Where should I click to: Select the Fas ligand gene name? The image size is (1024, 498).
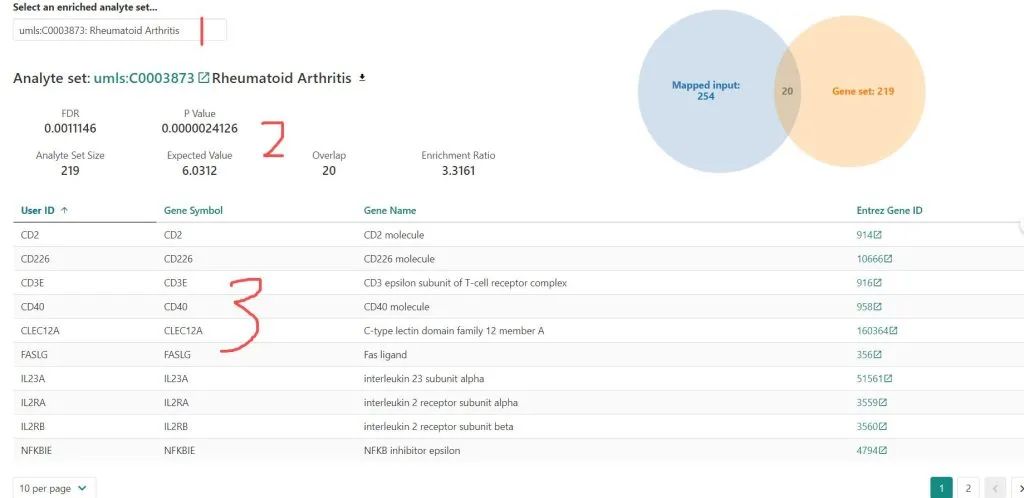pos(385,355)
